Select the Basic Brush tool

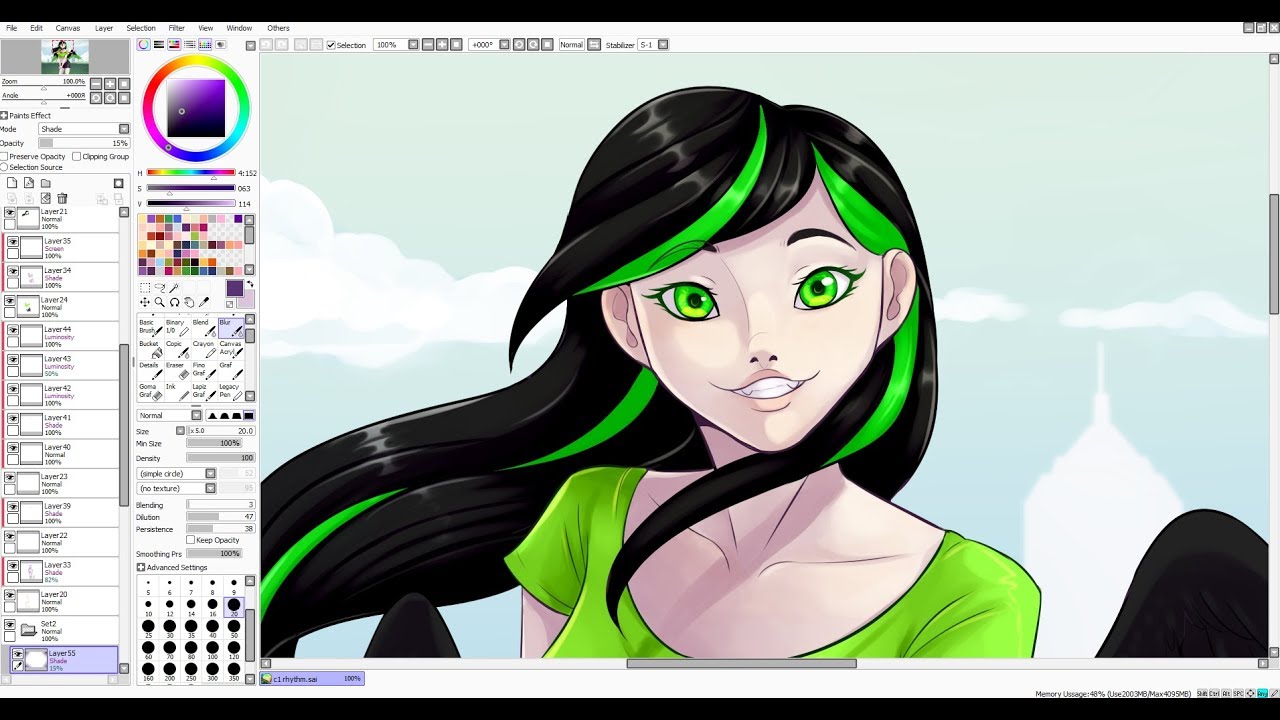pyautogui.click(x=149, y=327)
